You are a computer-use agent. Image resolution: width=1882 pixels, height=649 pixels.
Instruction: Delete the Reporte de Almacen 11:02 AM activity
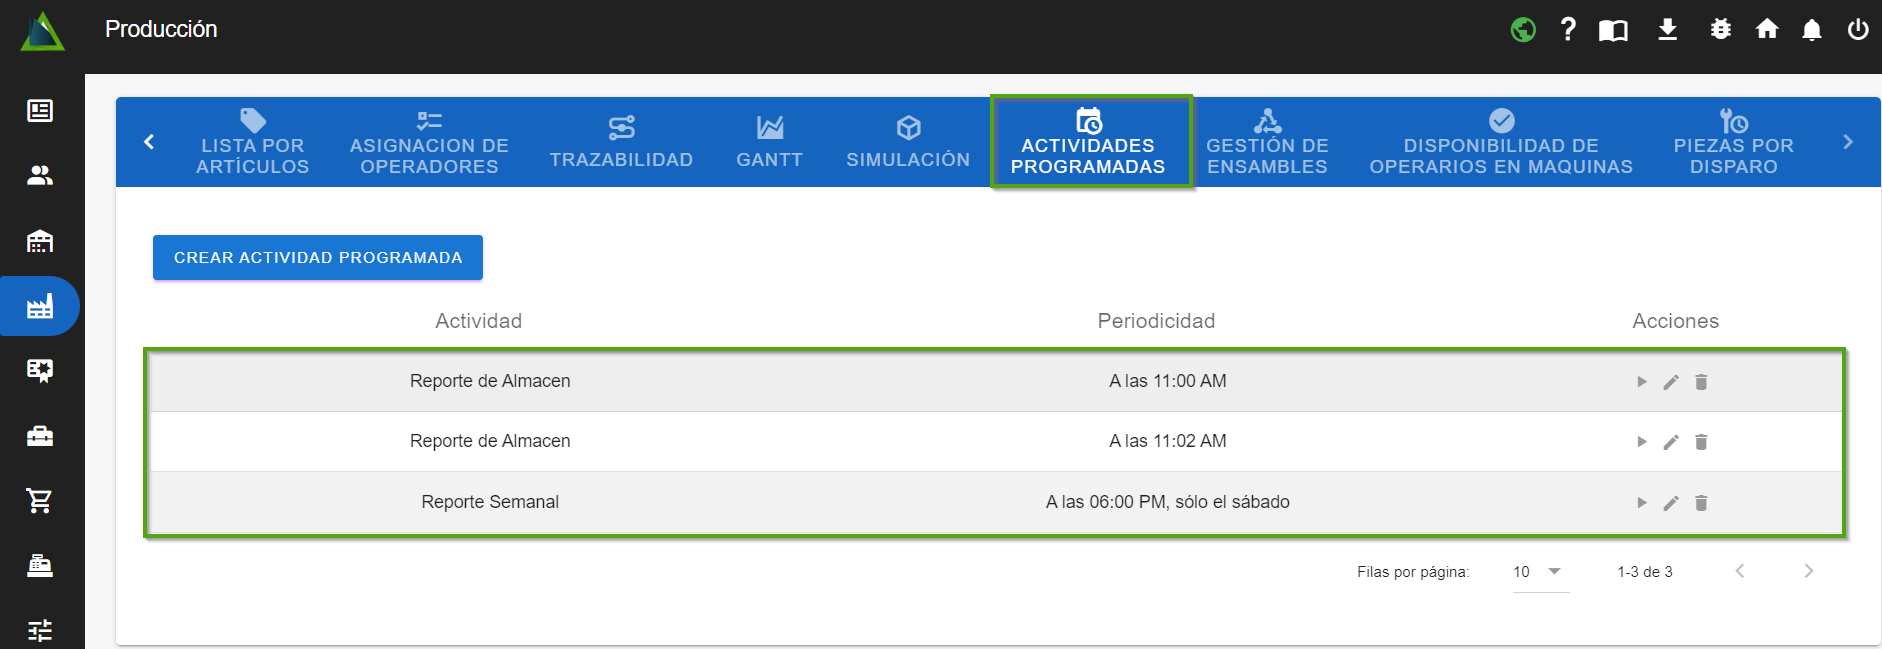1701,442
